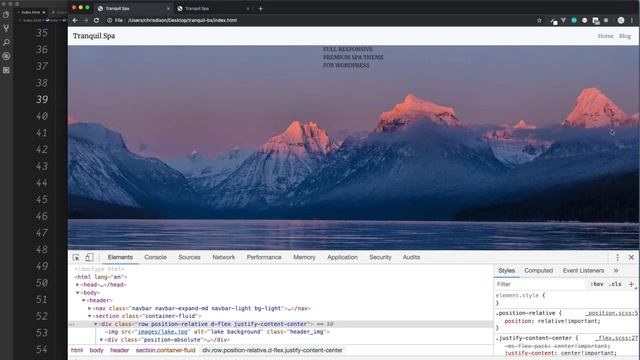Focus the Styles Filter input field
This screenshot has width=640, height=360.
(x=541, y=284)
